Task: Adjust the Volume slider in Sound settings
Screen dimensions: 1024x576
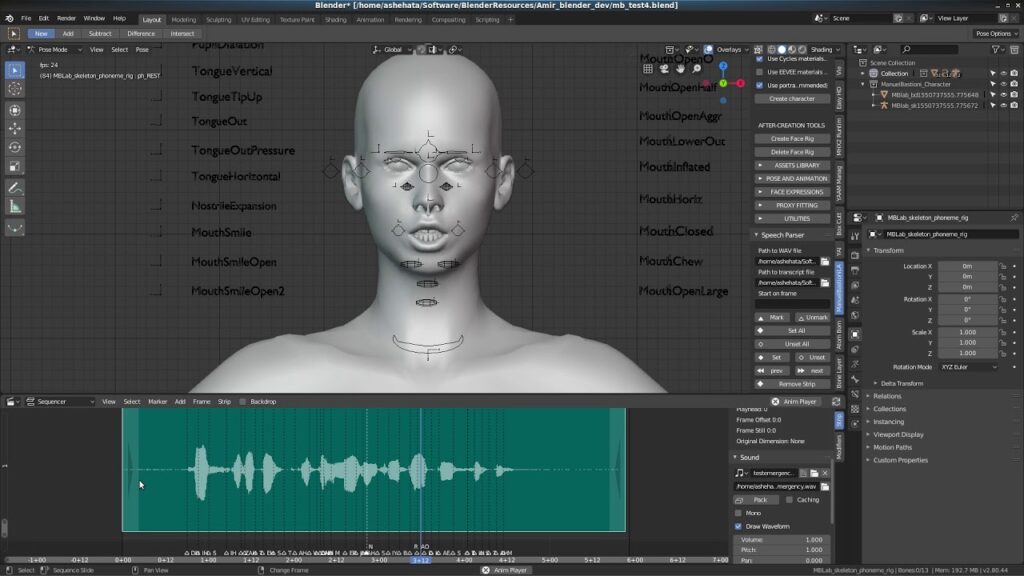Action: pyautogui.click(x=785, y=541)
